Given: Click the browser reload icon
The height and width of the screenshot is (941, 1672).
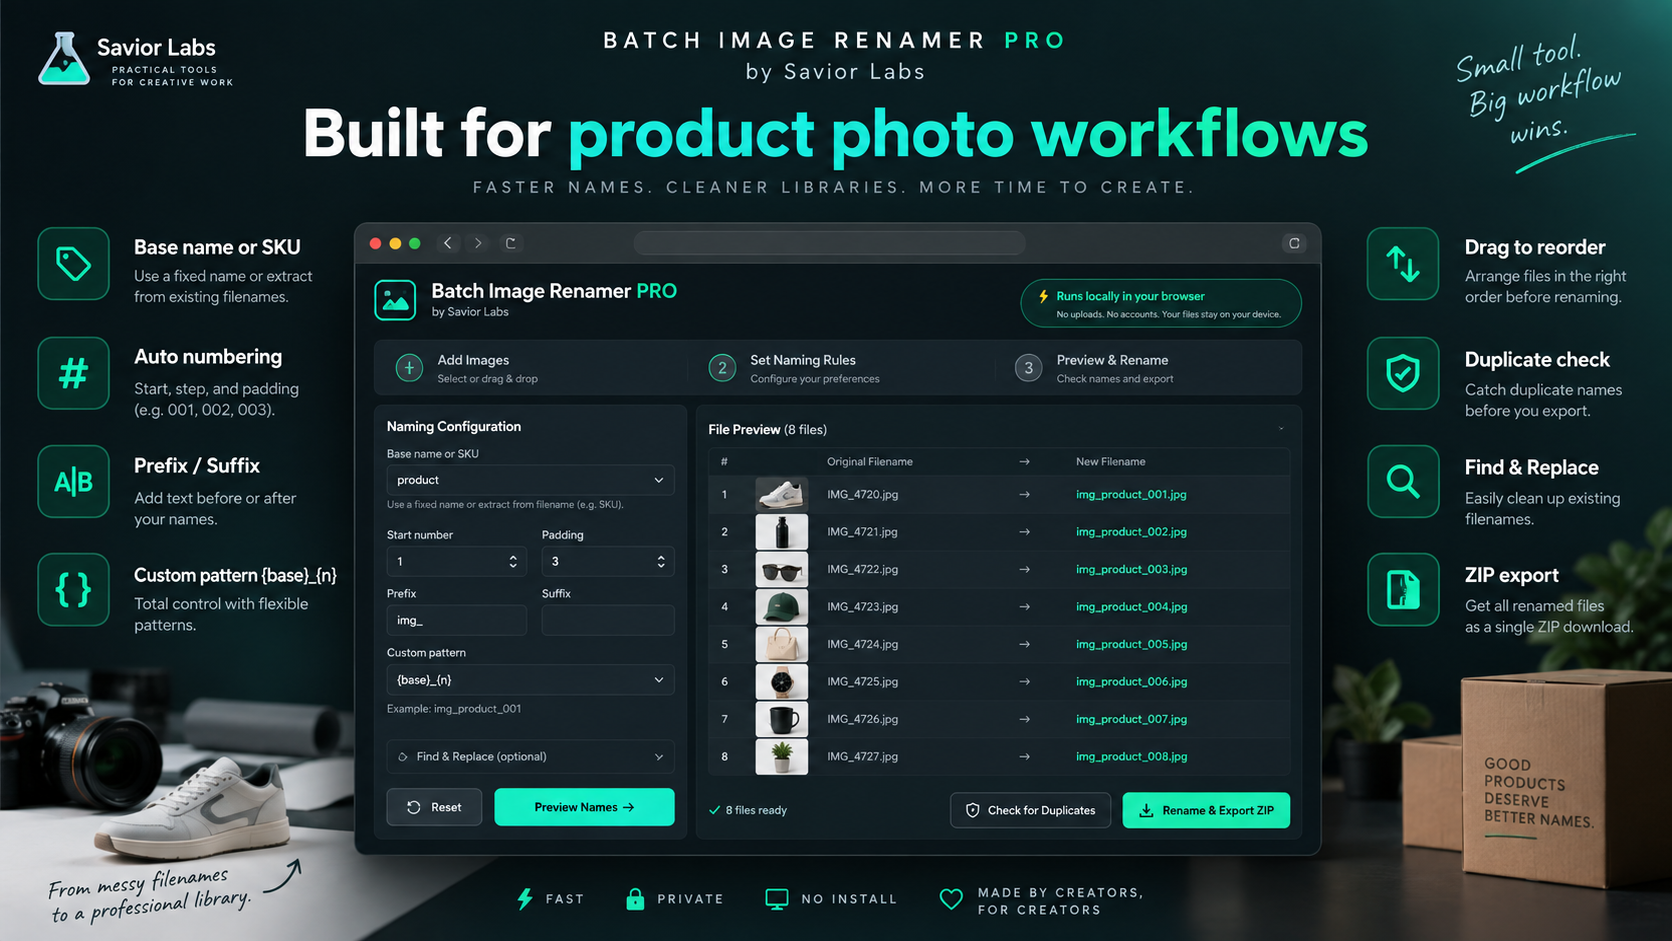Looking at the screenshot, I should click(x=510, y=243).
